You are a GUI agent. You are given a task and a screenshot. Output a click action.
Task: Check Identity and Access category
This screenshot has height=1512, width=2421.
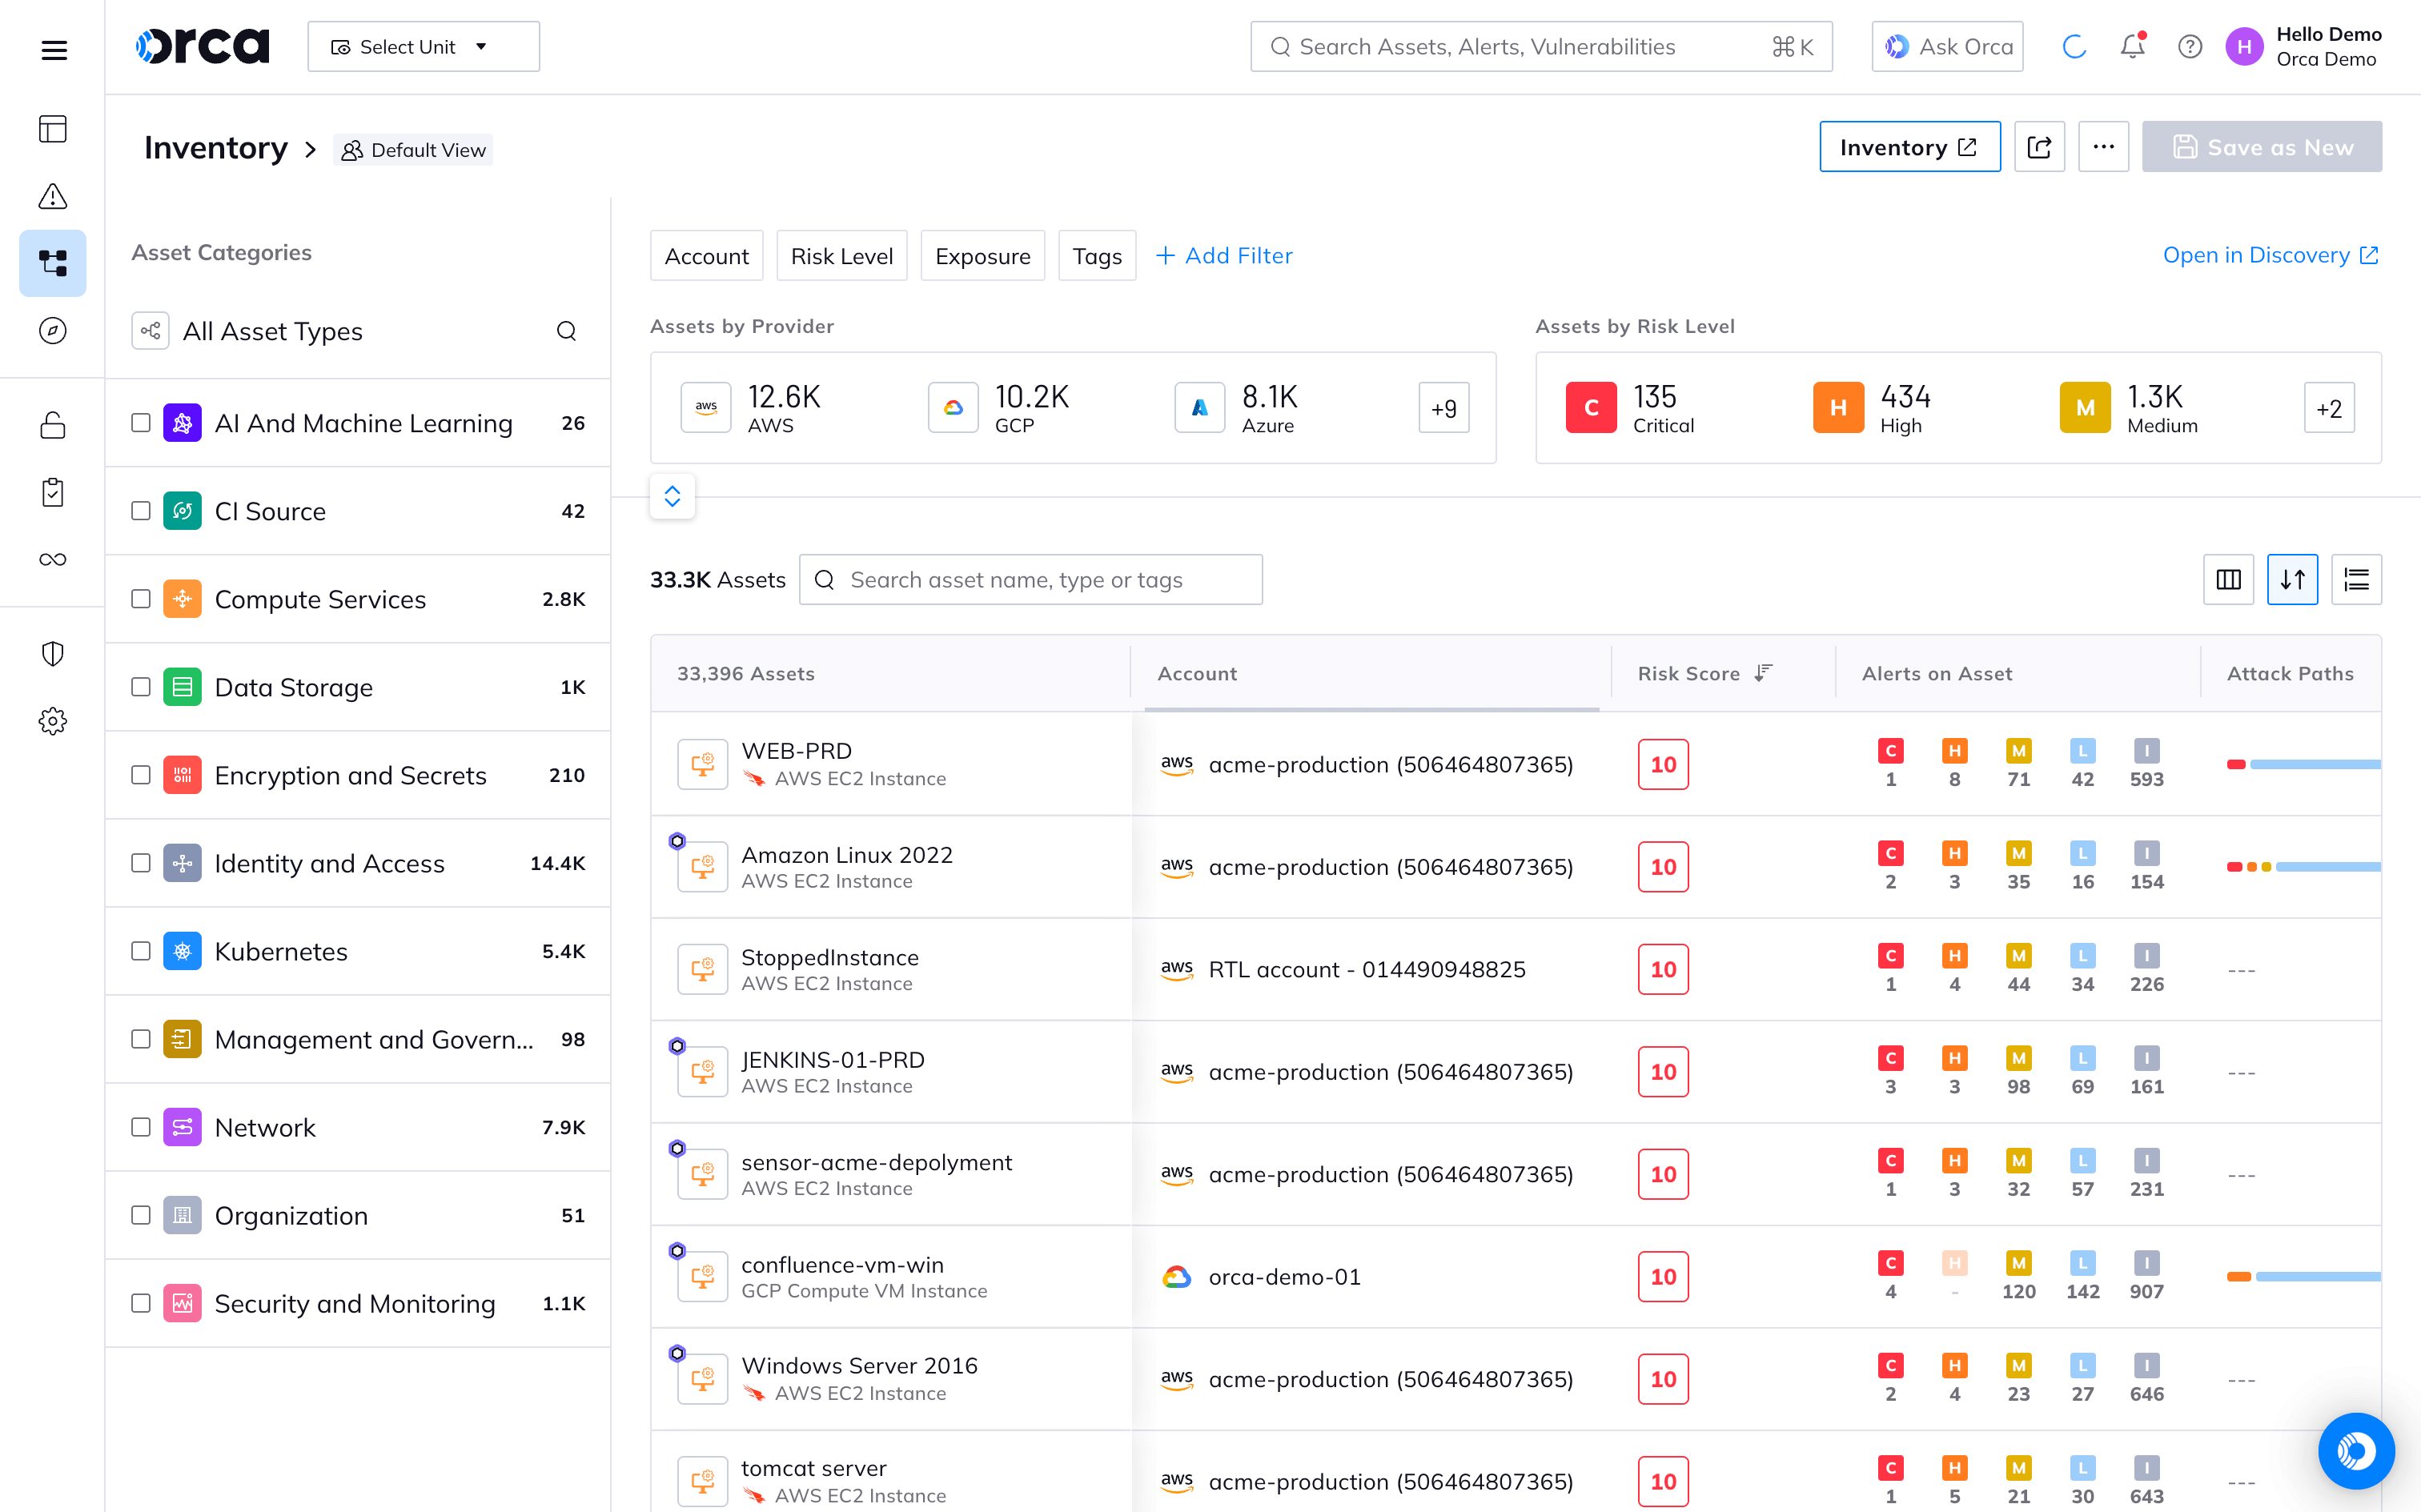(x=141, y=863)
